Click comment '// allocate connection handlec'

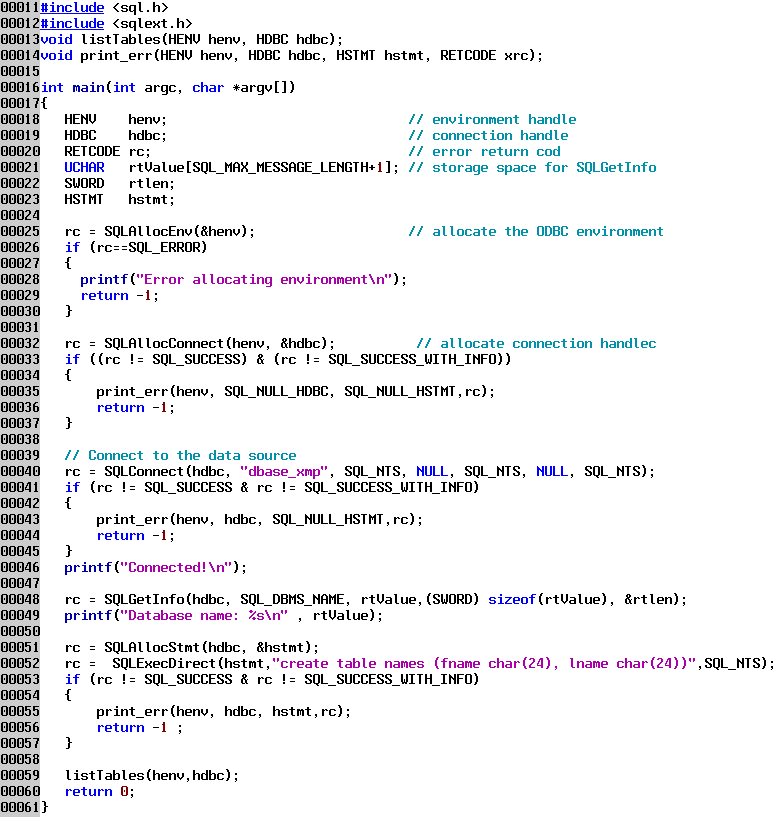pyautogui.click(x=536, y=344)
